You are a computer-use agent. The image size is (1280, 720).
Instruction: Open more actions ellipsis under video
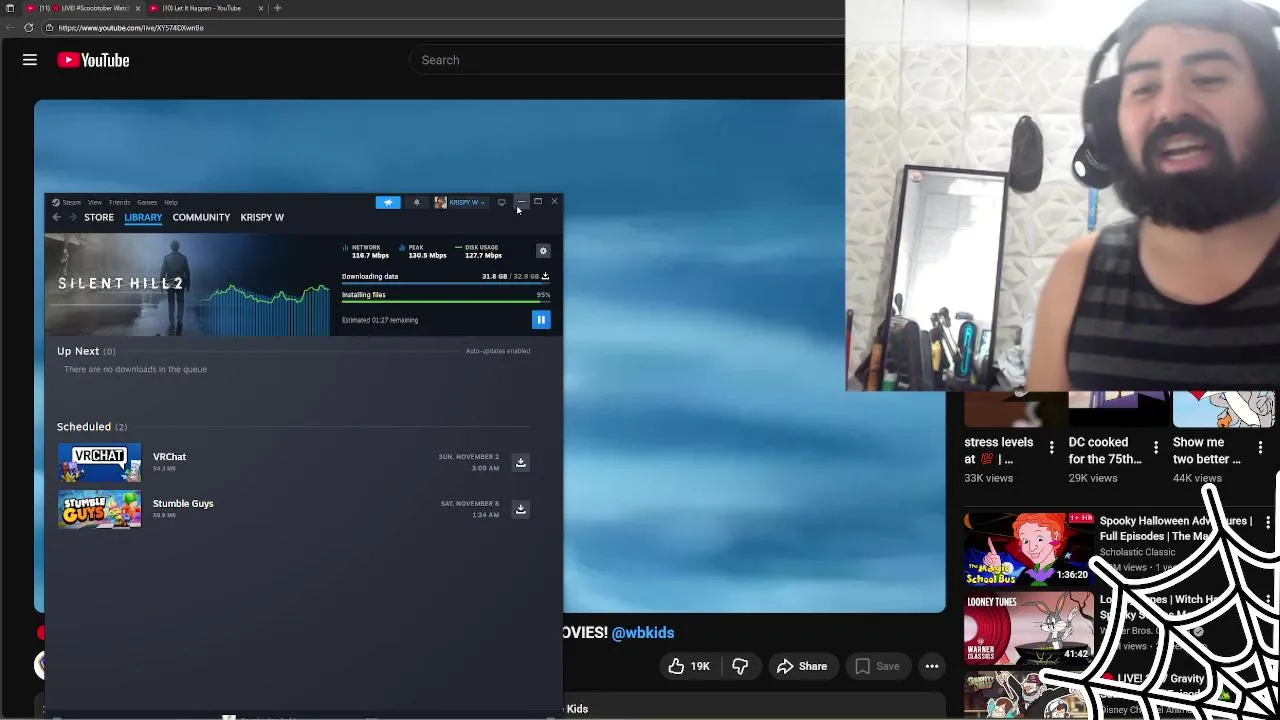pos(932,666)
